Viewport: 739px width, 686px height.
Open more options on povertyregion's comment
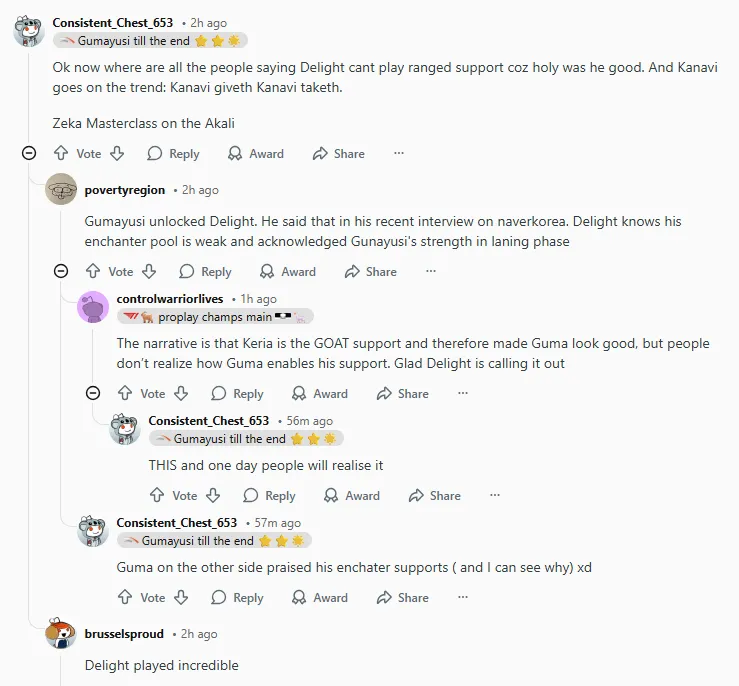[431, 272]
